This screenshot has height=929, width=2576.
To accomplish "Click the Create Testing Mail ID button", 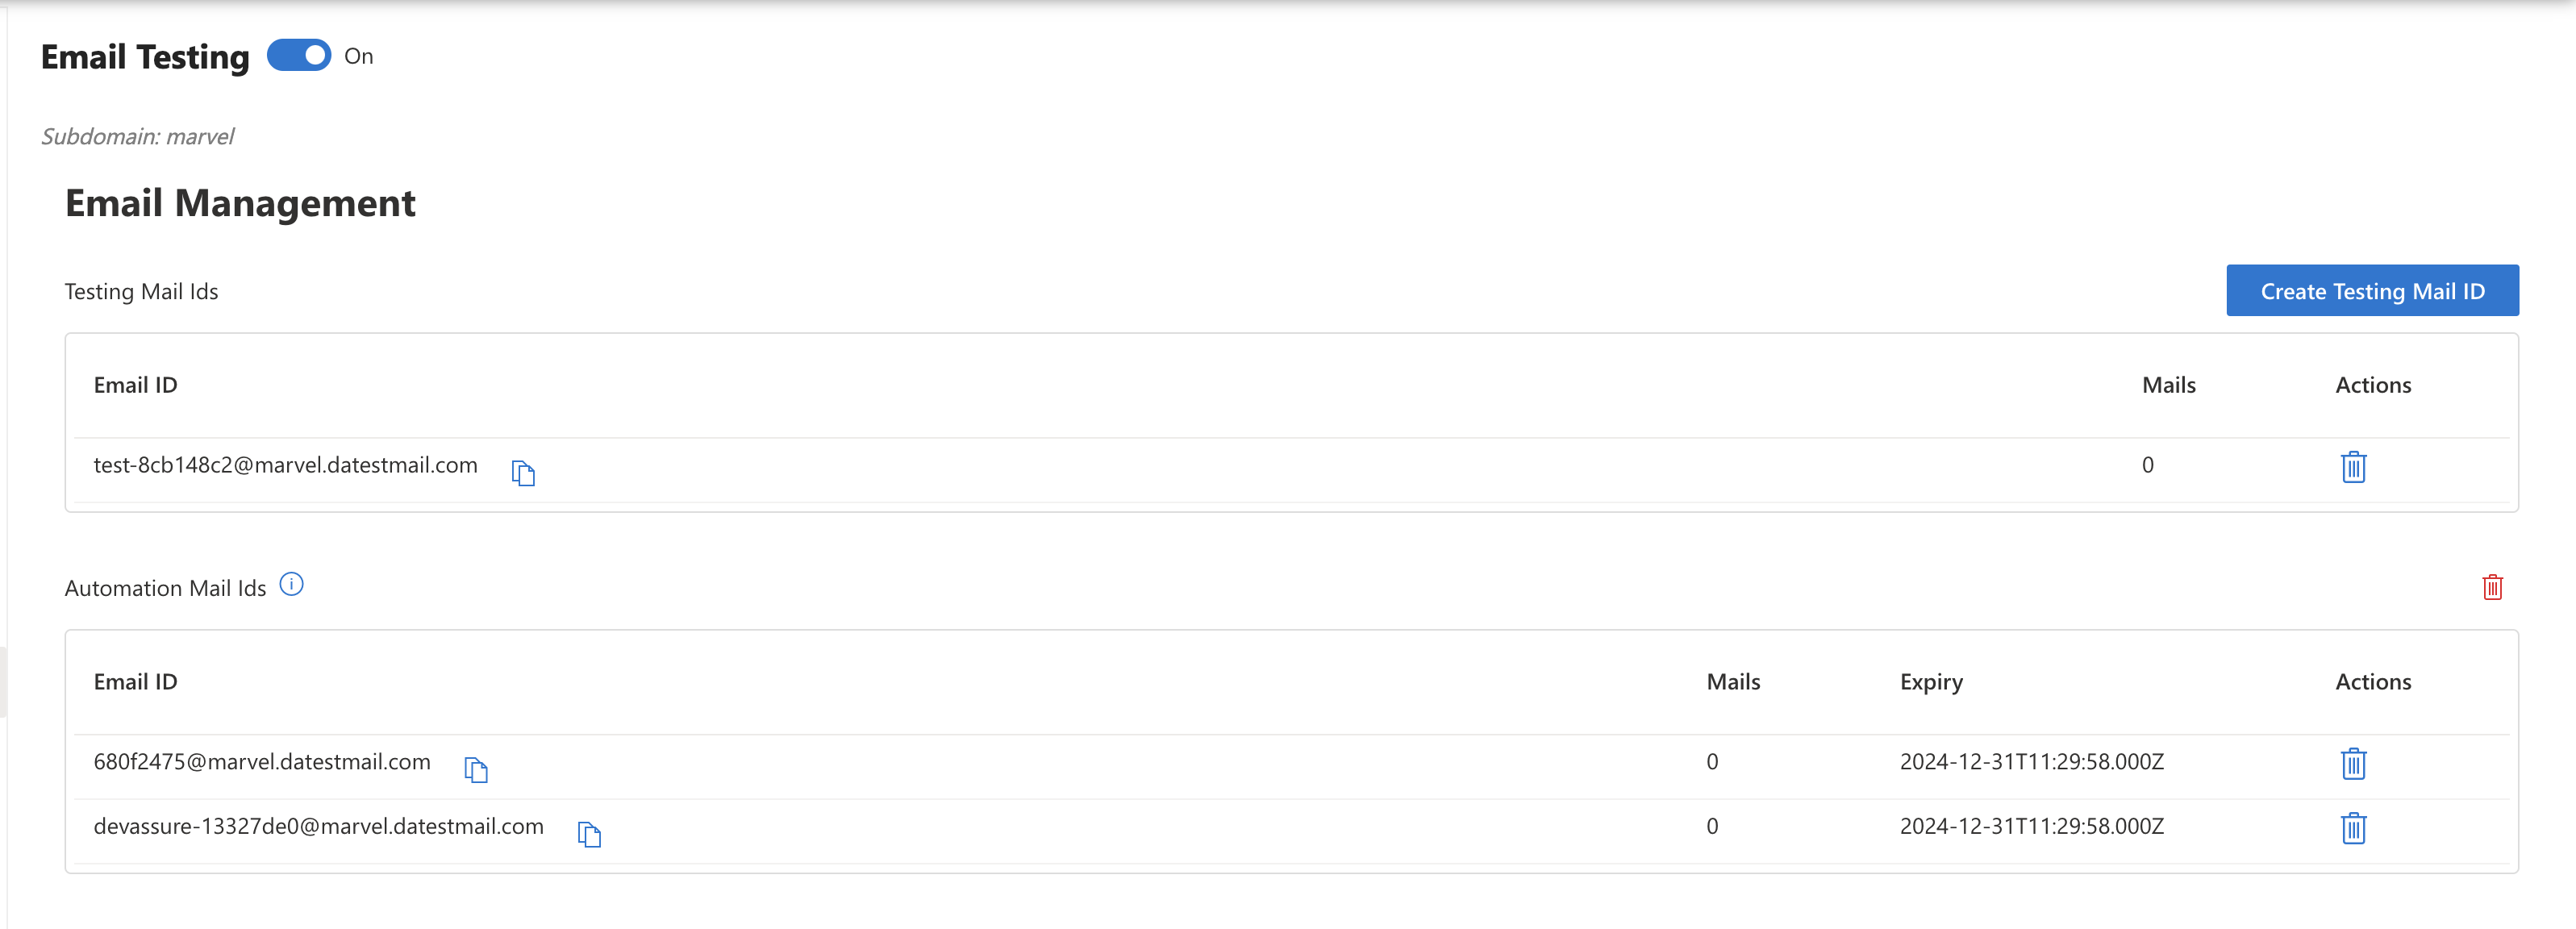I will [x=2372, y=290].
